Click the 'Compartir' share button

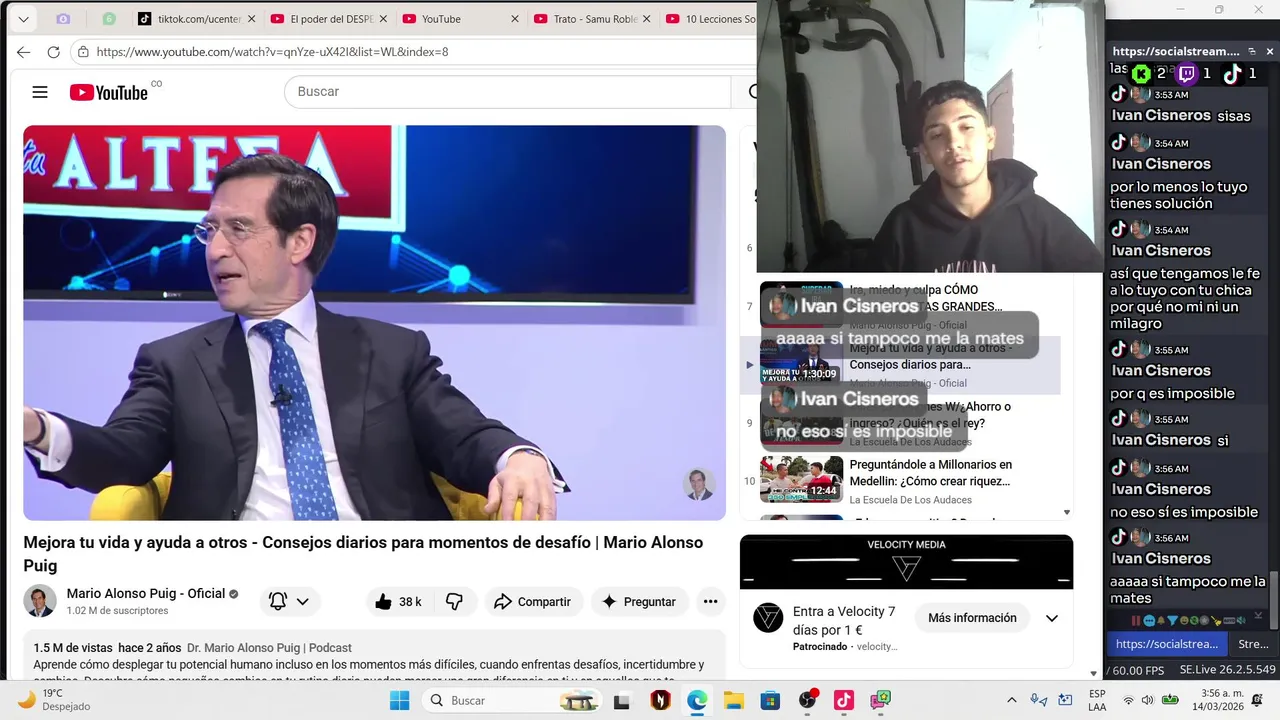[533, 601]
